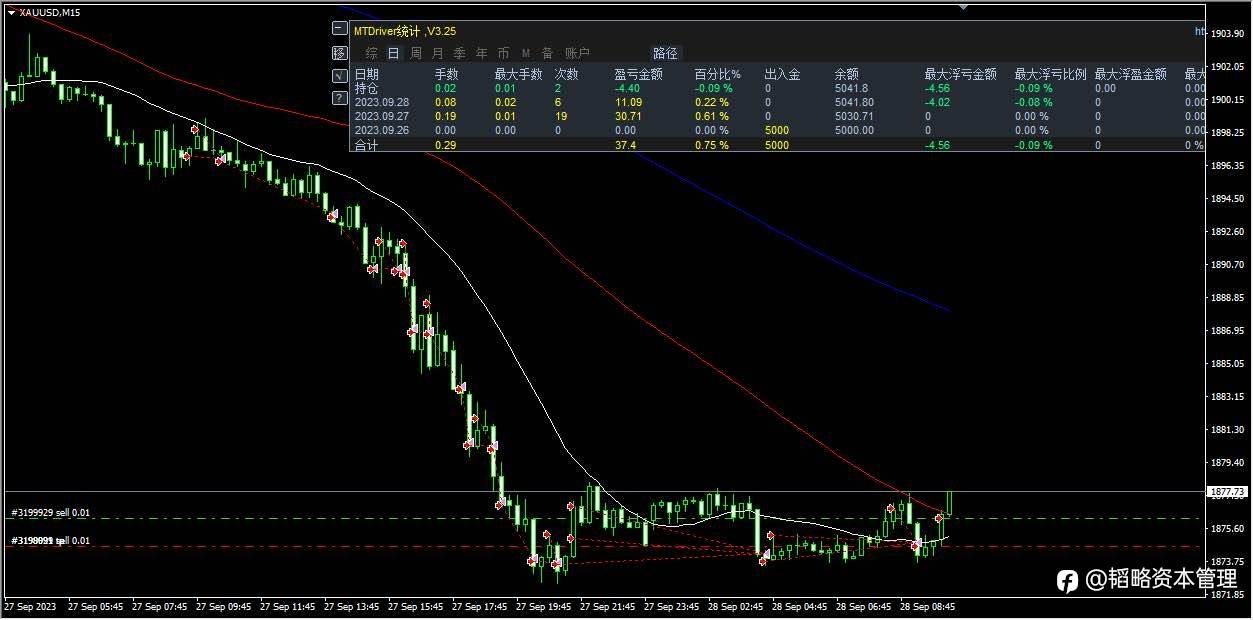Select the 日 daily statistics tab
The width and height of the screenshot is (1253, 620).
click(x=394, y=53)
